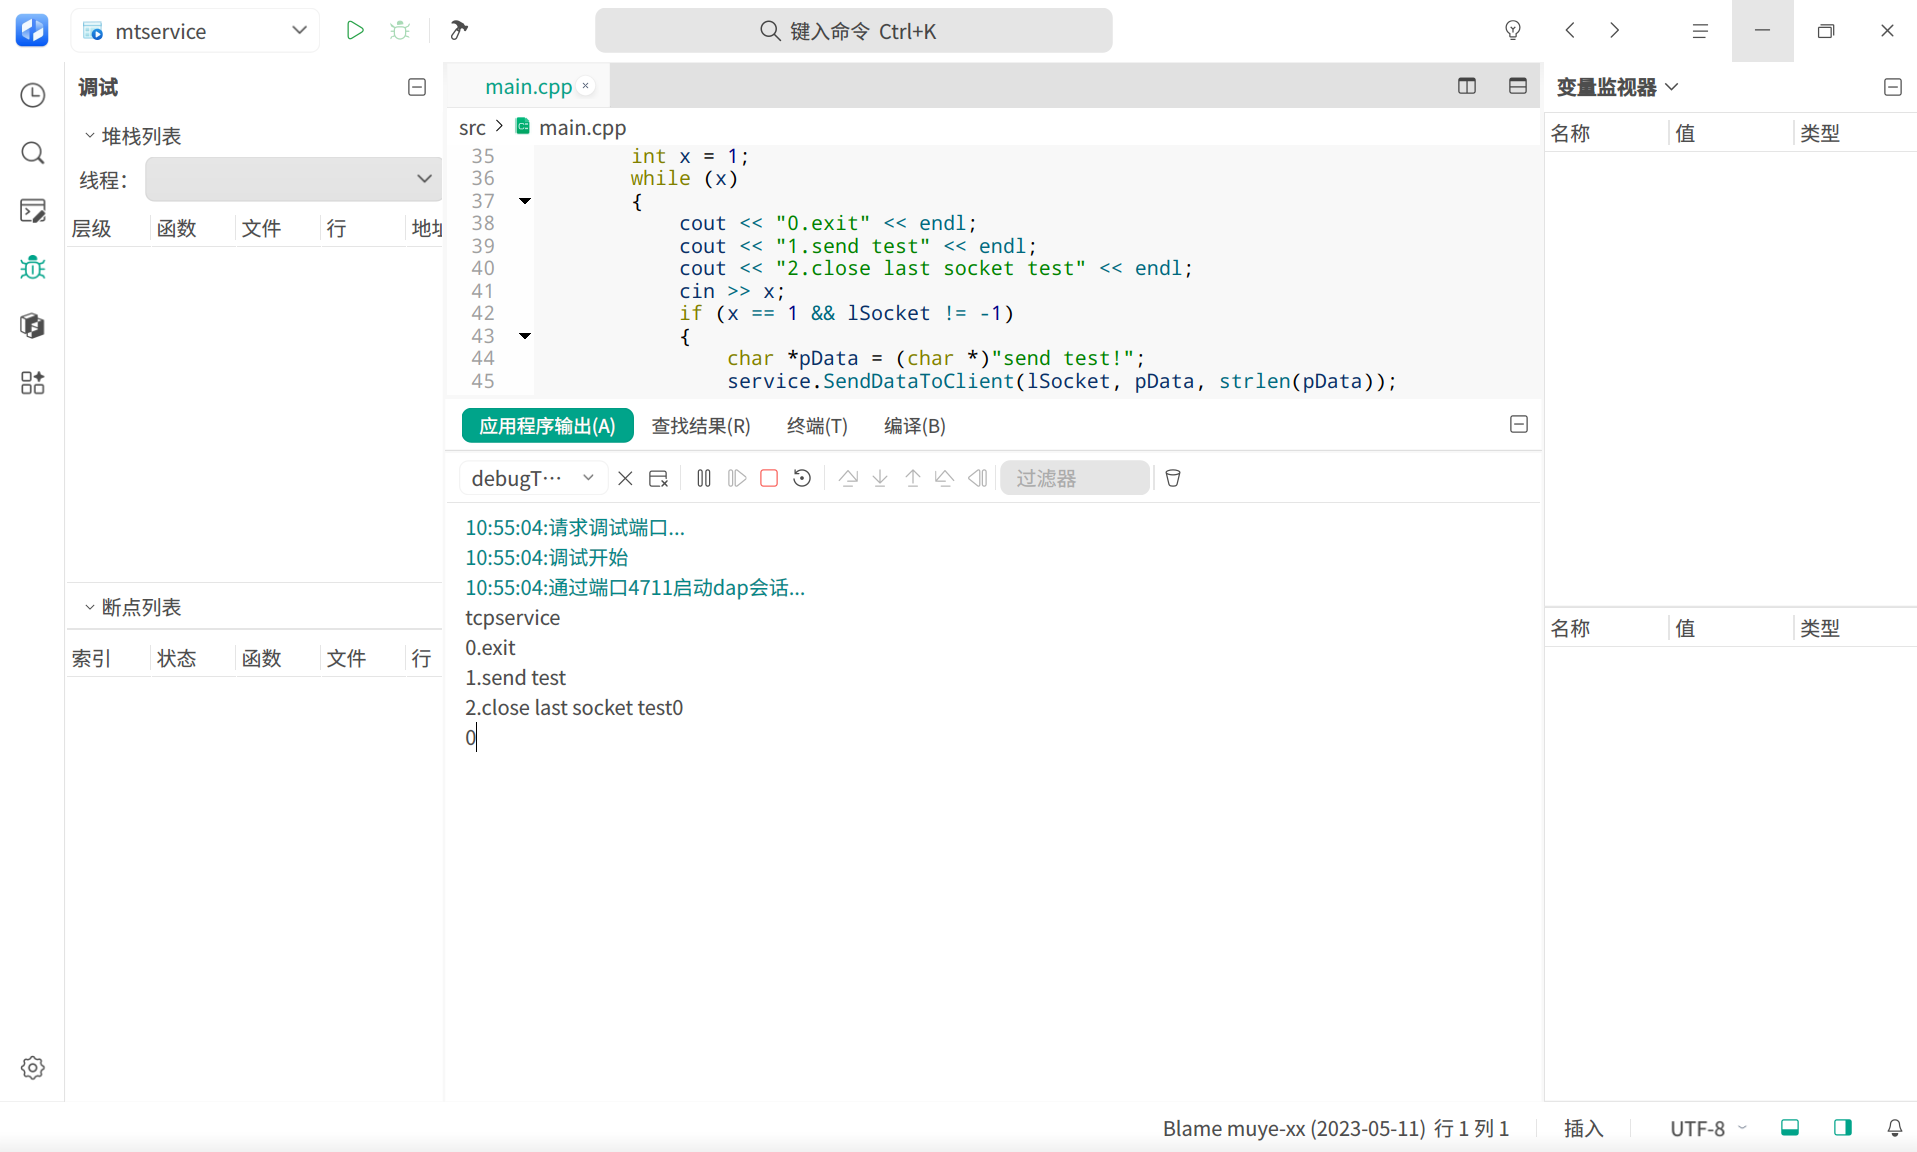1917x1152 pixels.
Task: Split editor vertically icon
Action: (1467, 86)
